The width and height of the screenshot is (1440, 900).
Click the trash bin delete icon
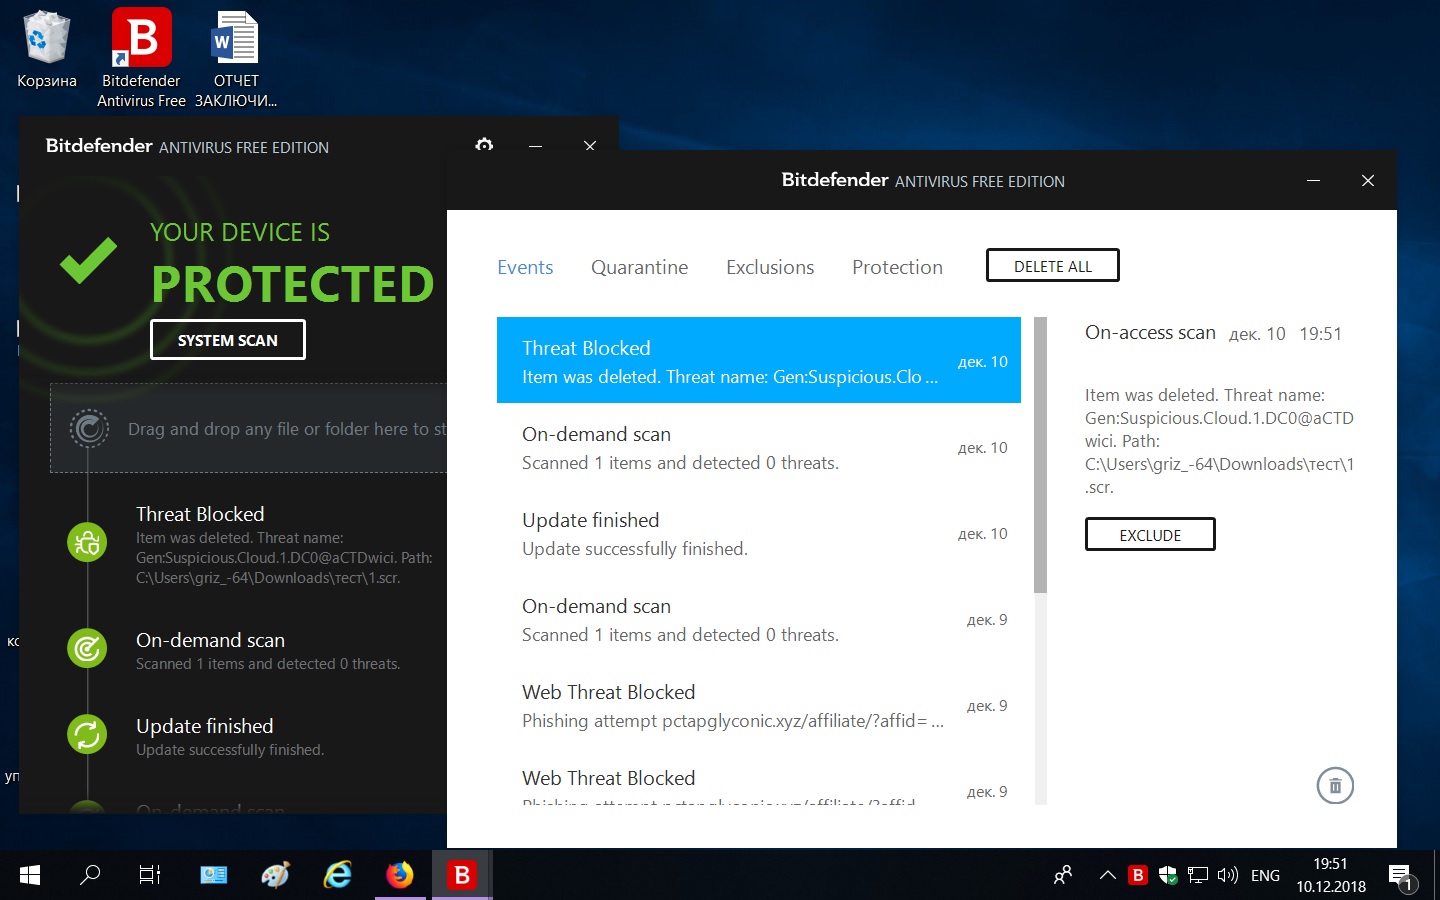tap(1335, 786)
